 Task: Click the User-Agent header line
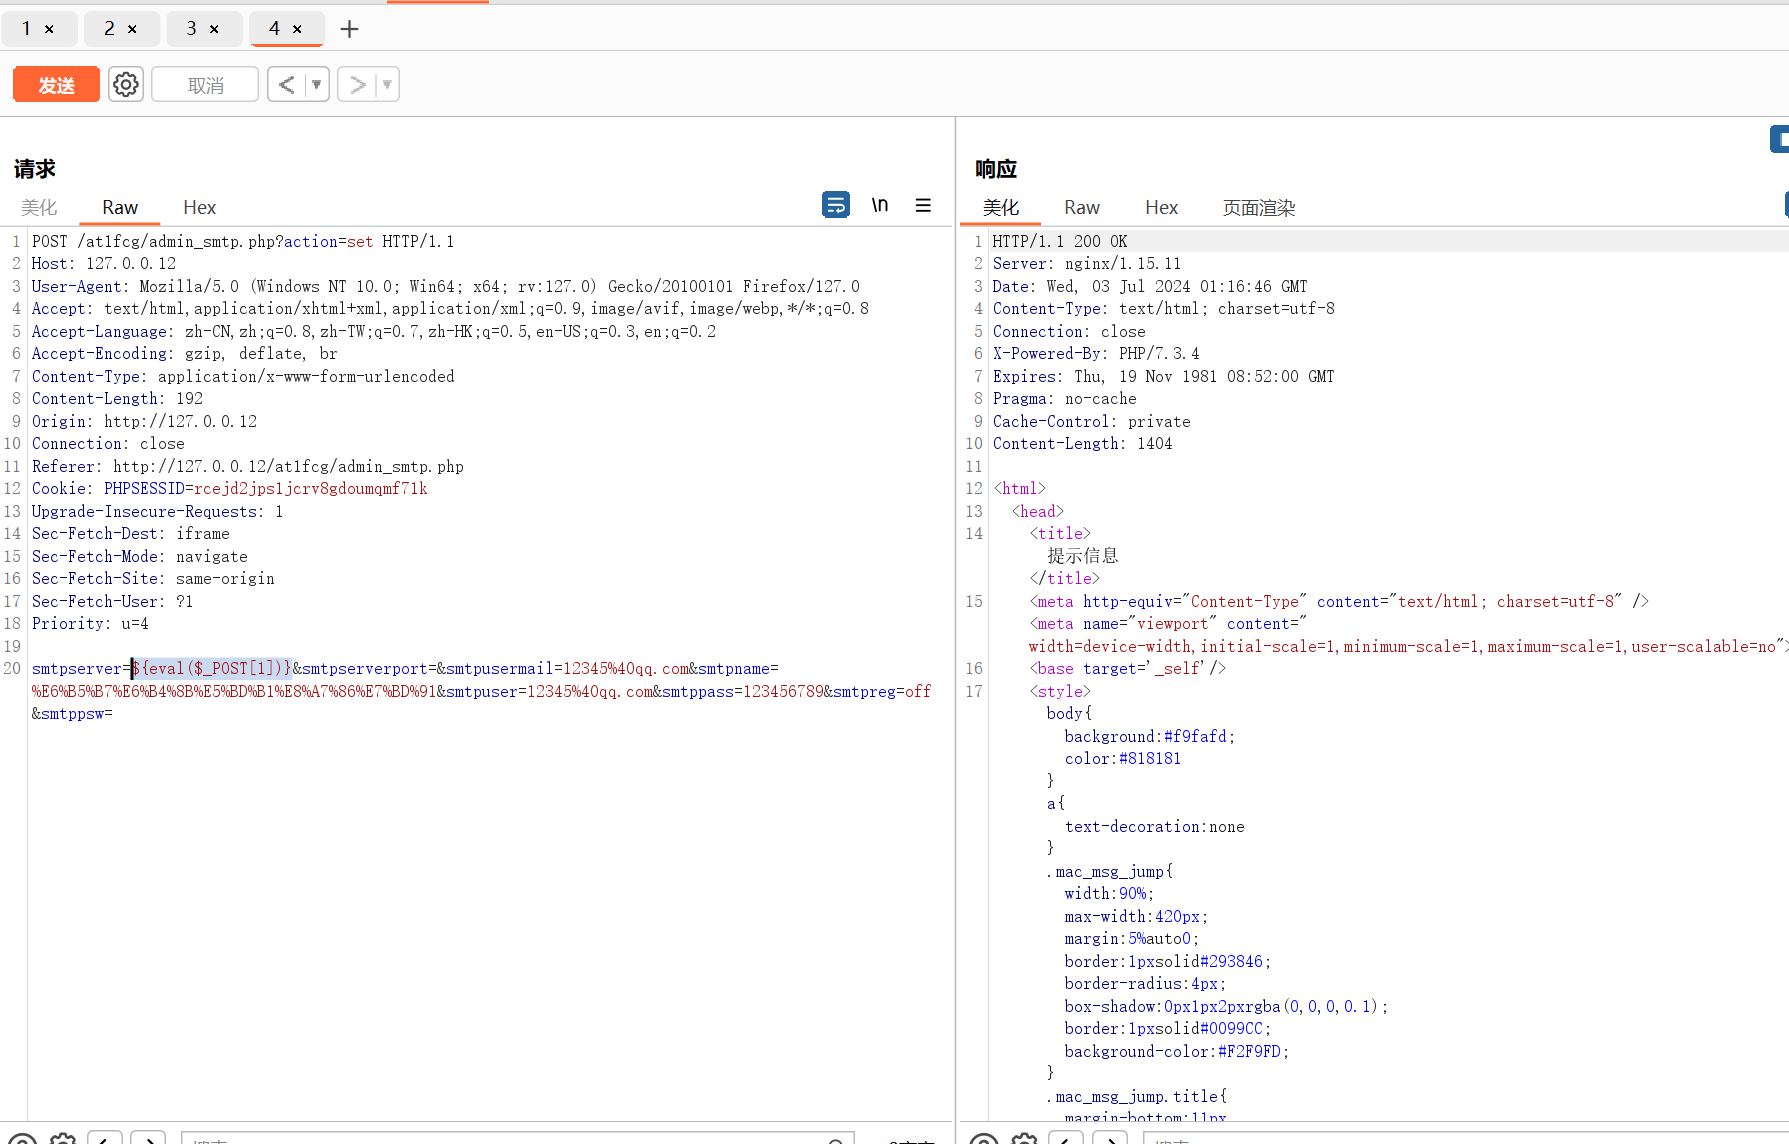pos(446,286)
